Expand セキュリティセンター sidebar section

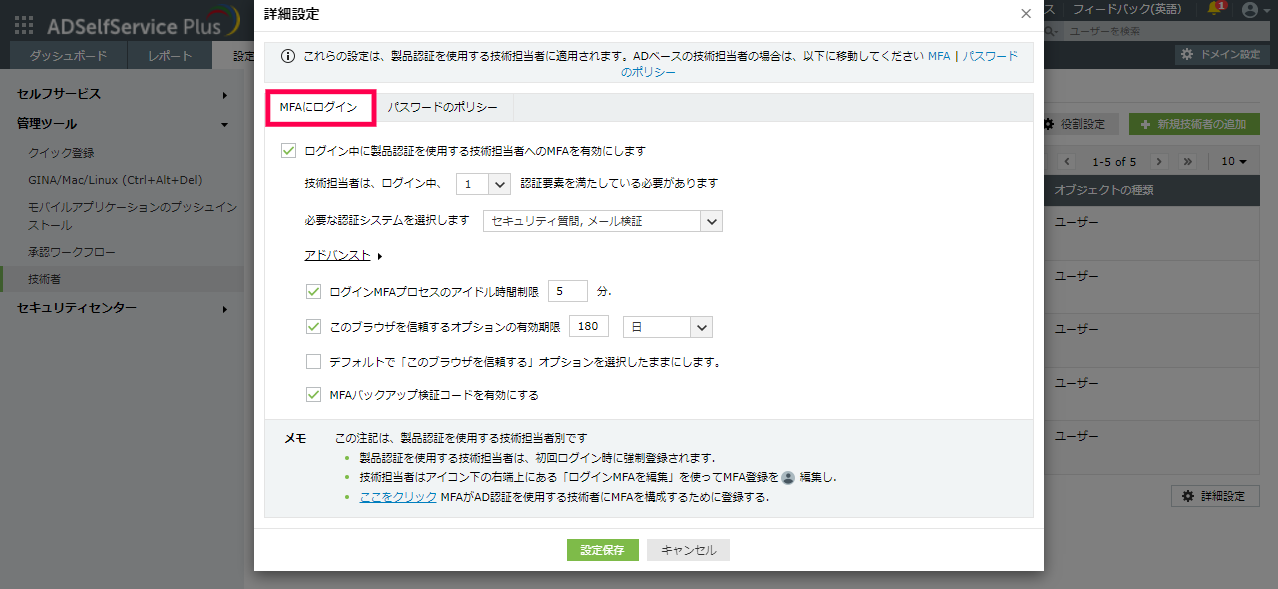pos(122,308)
